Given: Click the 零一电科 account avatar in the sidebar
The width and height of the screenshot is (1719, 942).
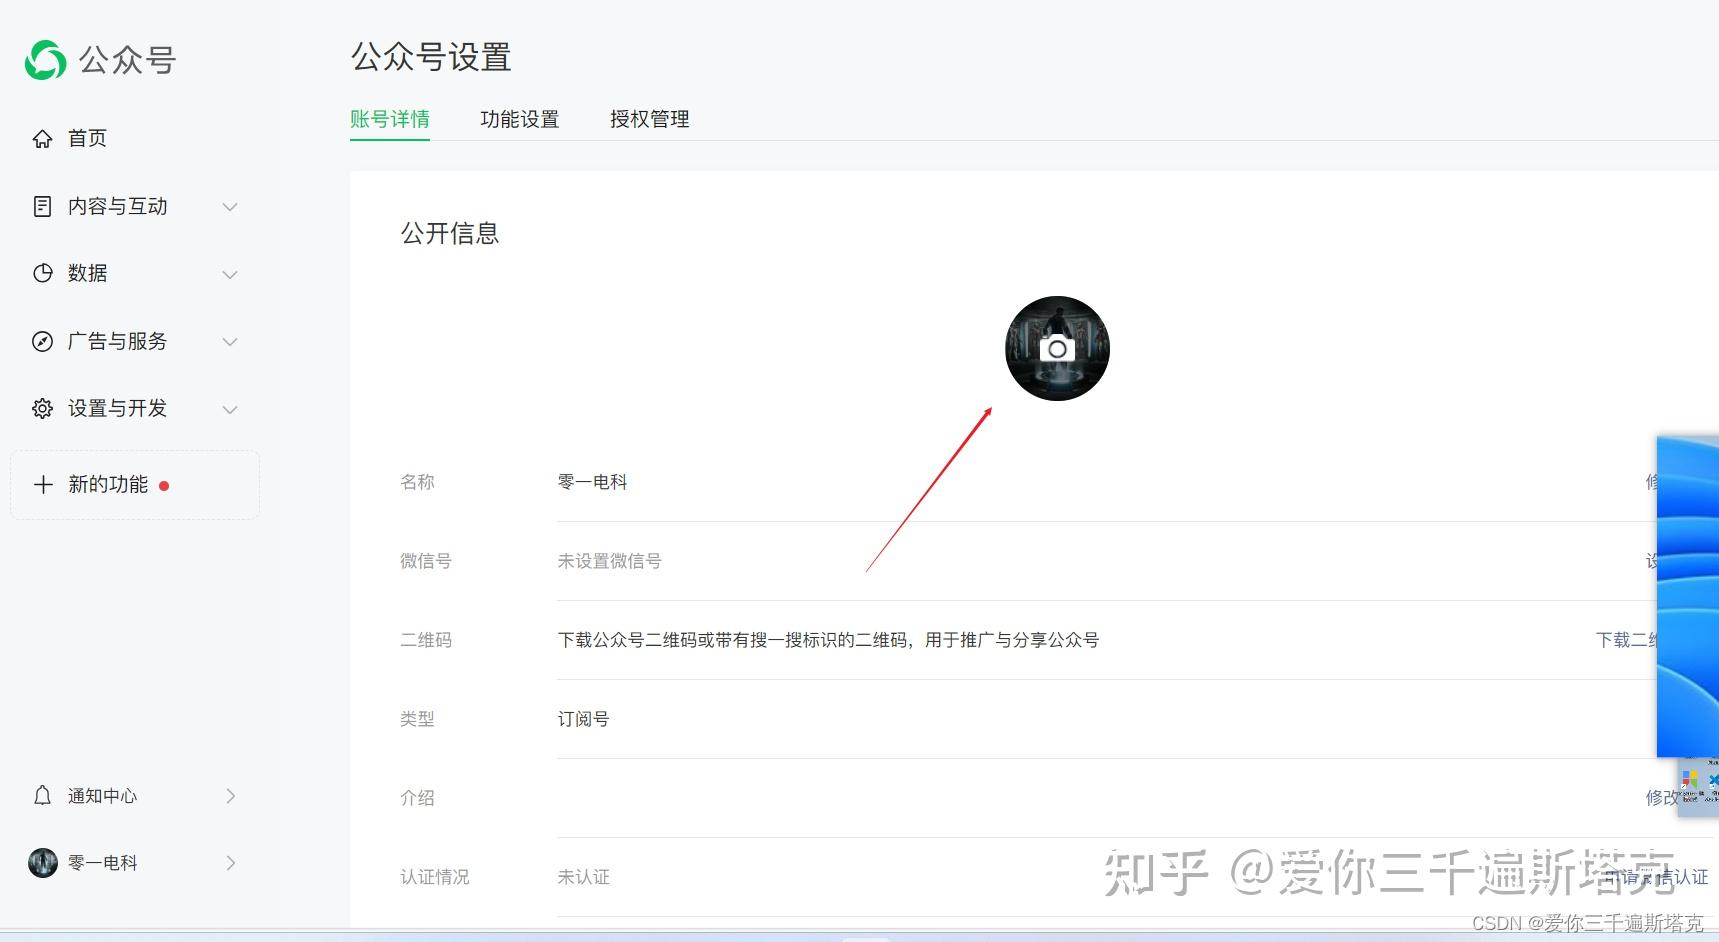Looking at the screenshot, I should tap(43, 862).
